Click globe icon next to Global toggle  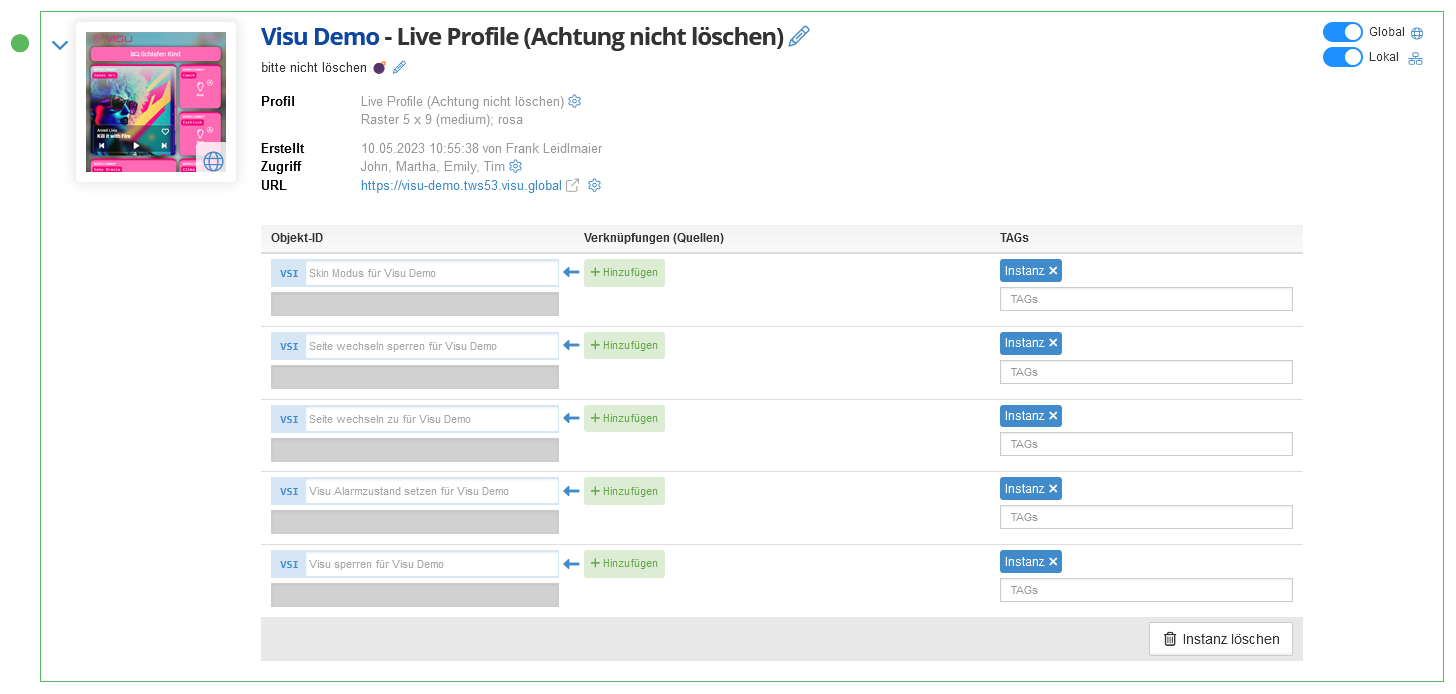1416,33
